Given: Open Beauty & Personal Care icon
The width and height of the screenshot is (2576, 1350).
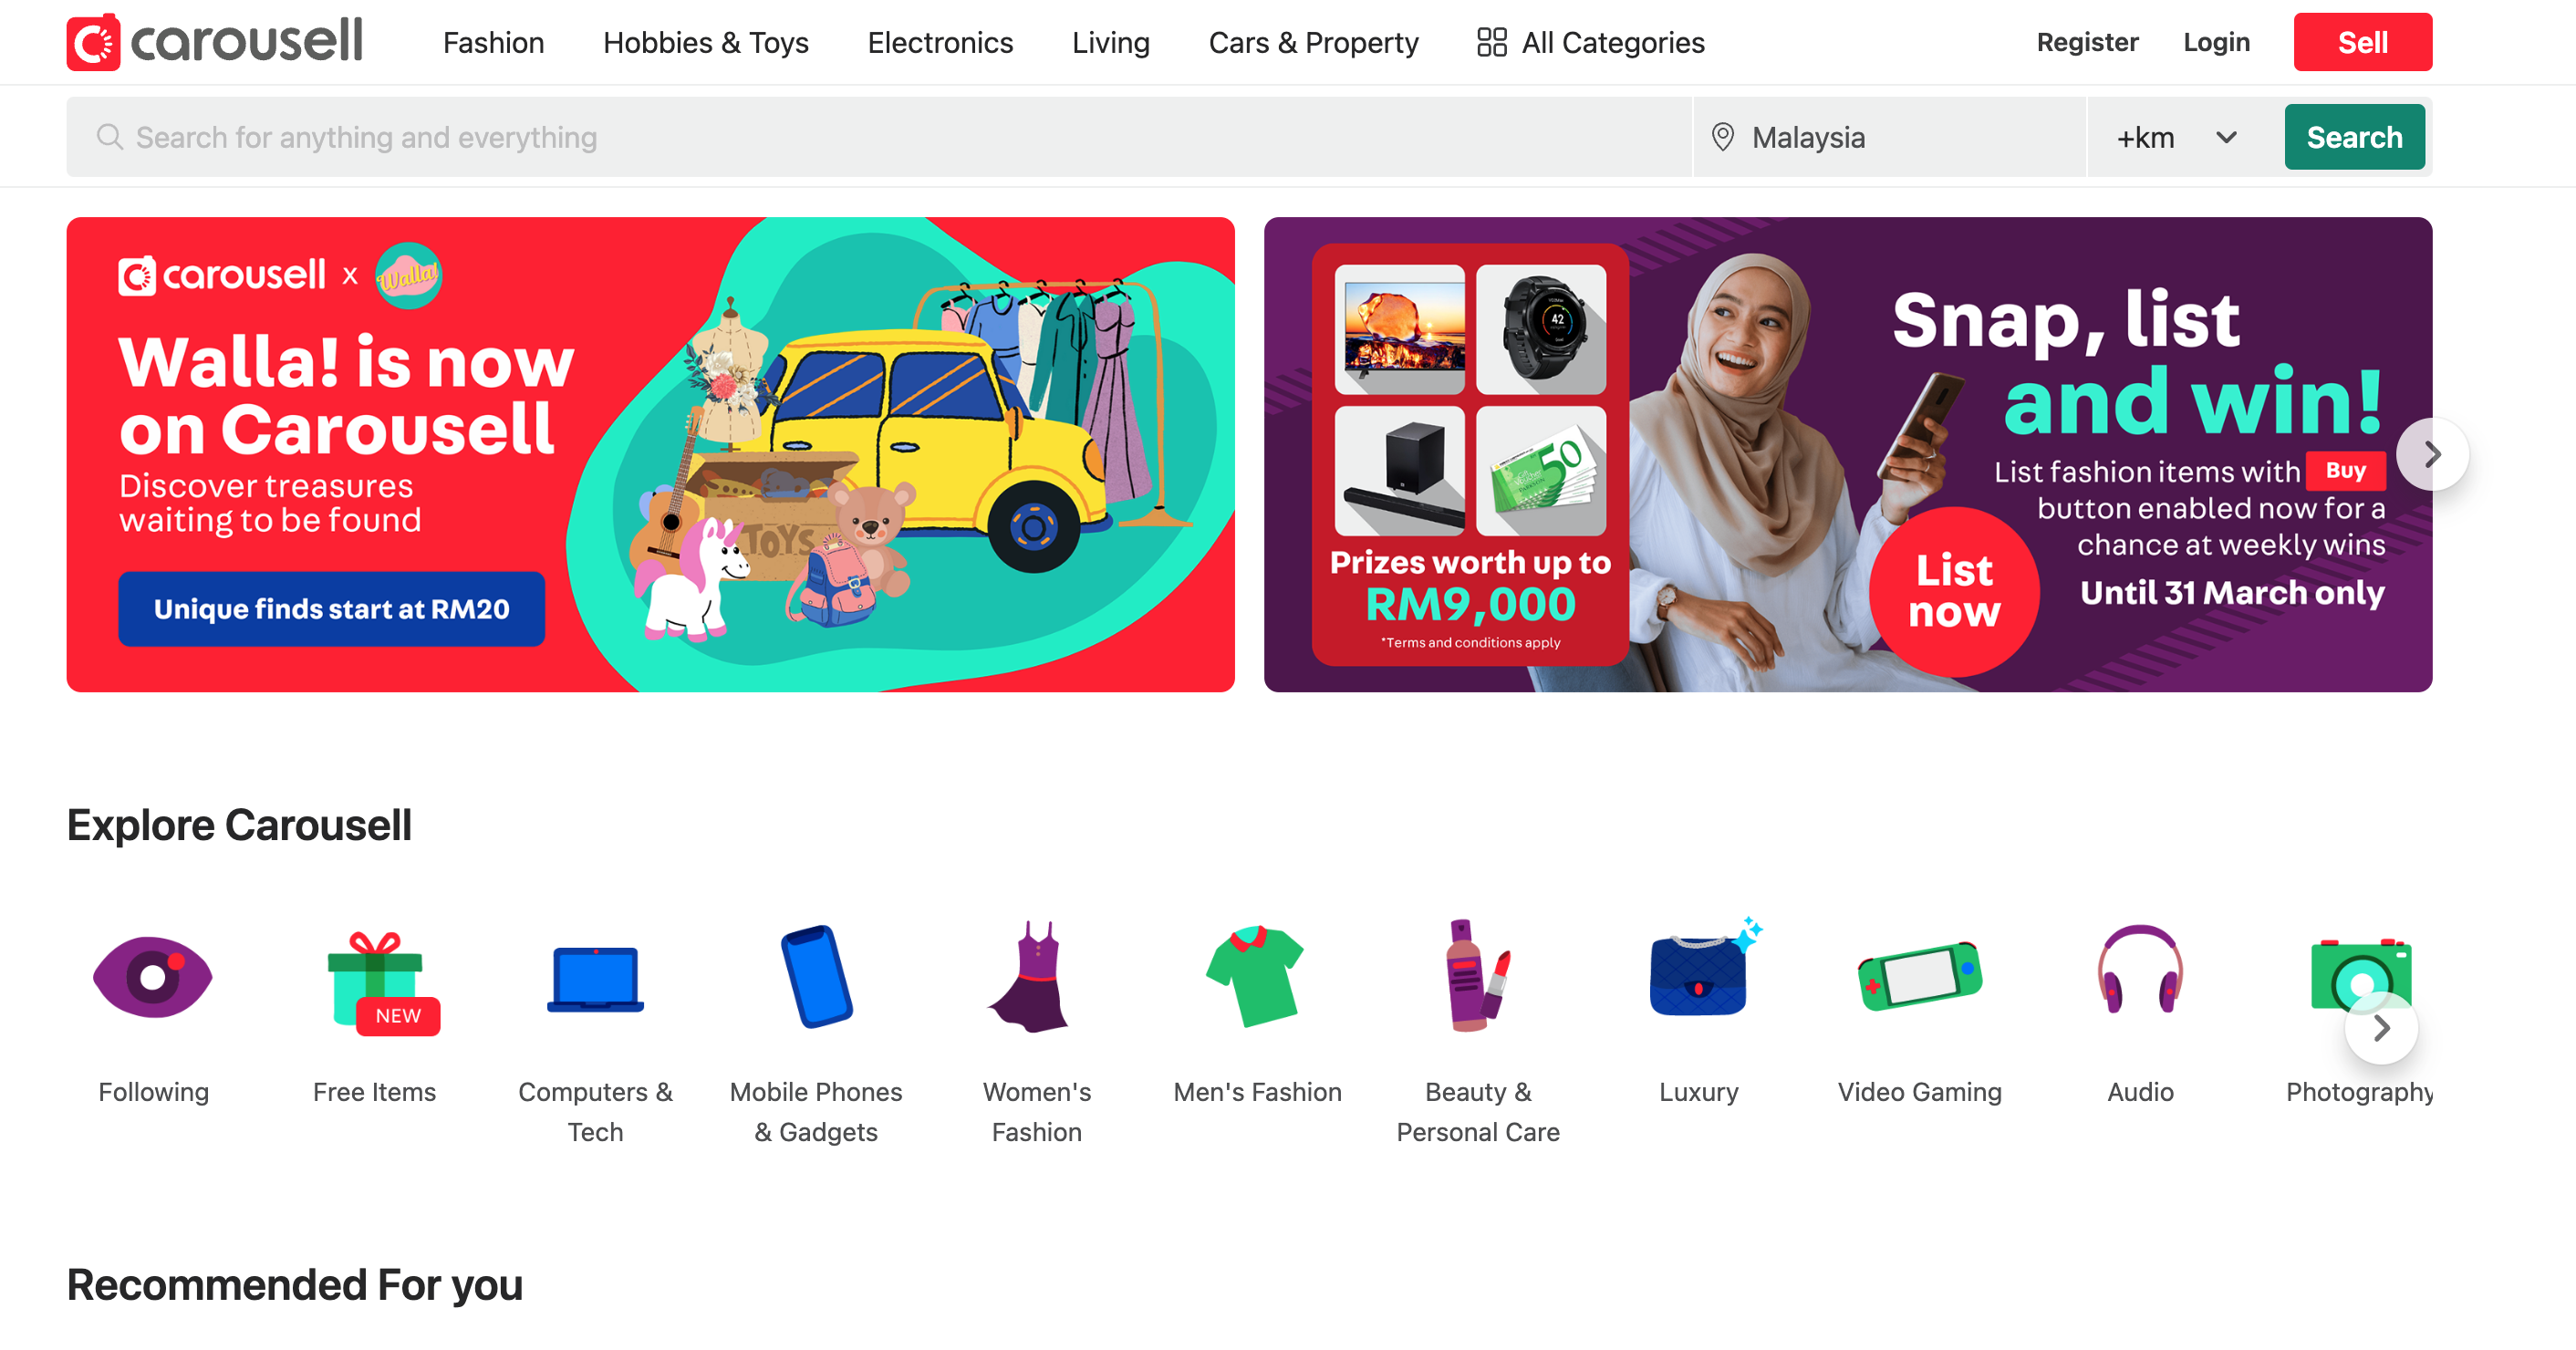Looking at the screenshot, I should tap(1477, 975).
